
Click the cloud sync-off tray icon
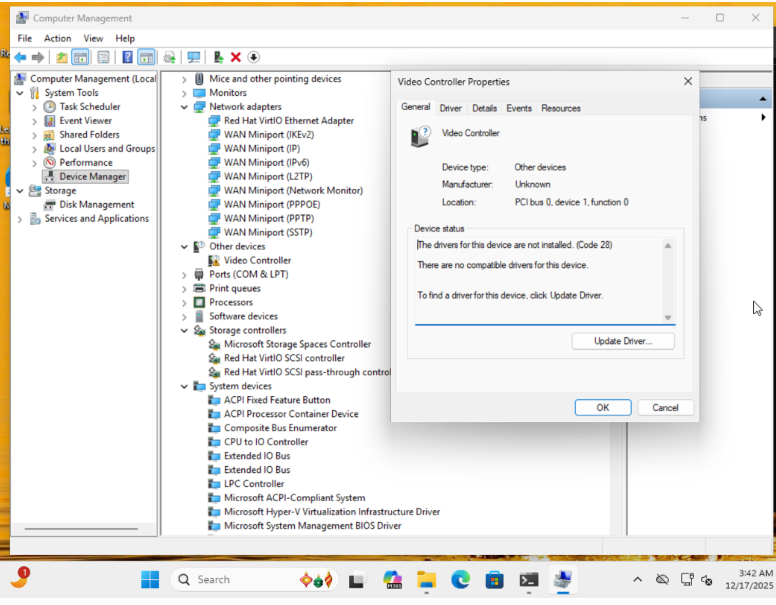tap(662, 579)
